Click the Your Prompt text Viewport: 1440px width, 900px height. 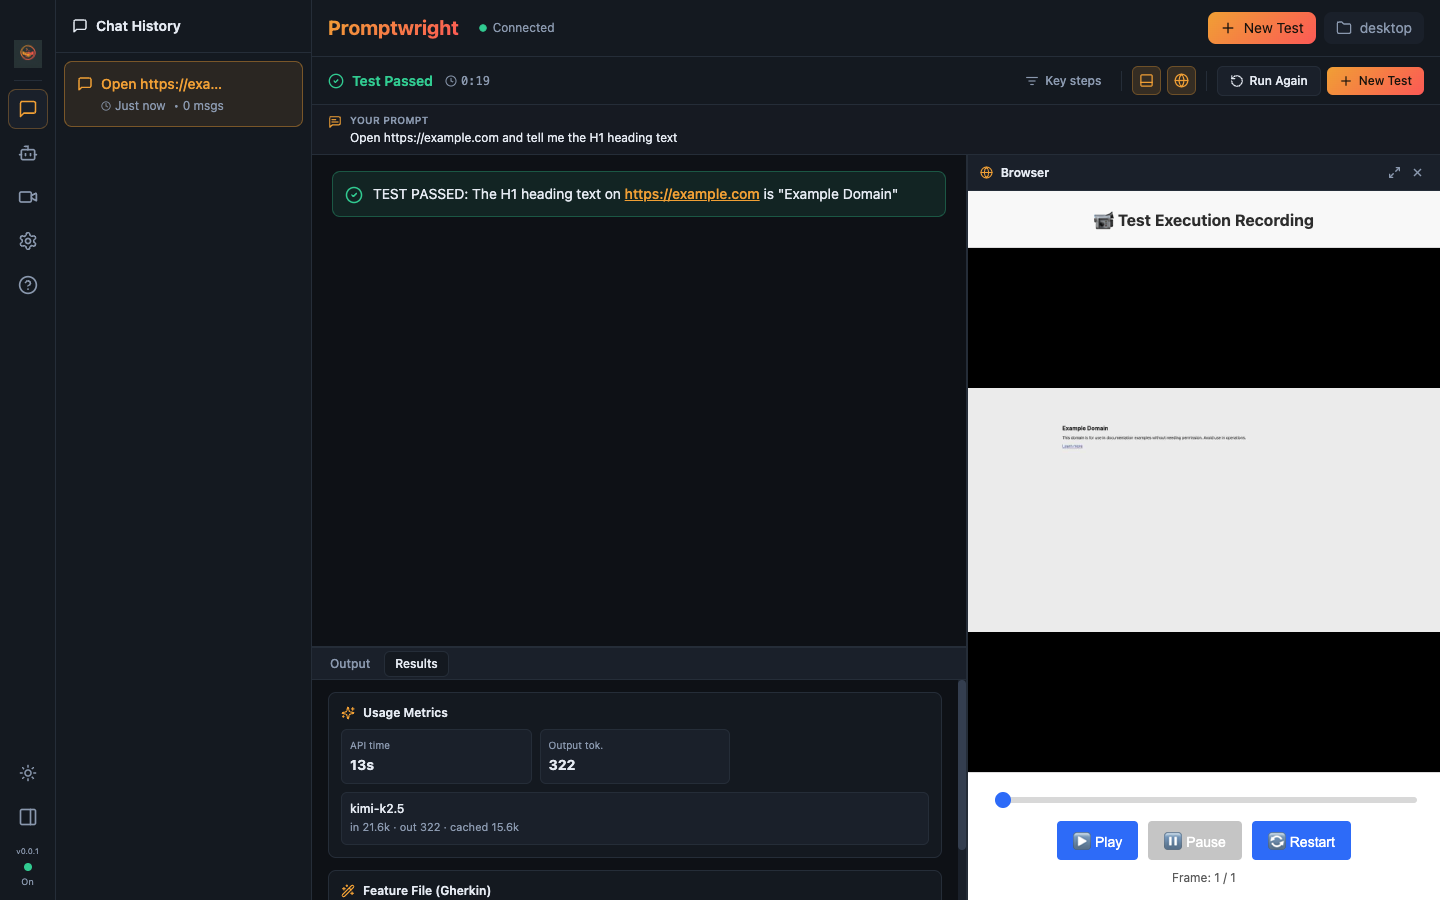(513, 138)
